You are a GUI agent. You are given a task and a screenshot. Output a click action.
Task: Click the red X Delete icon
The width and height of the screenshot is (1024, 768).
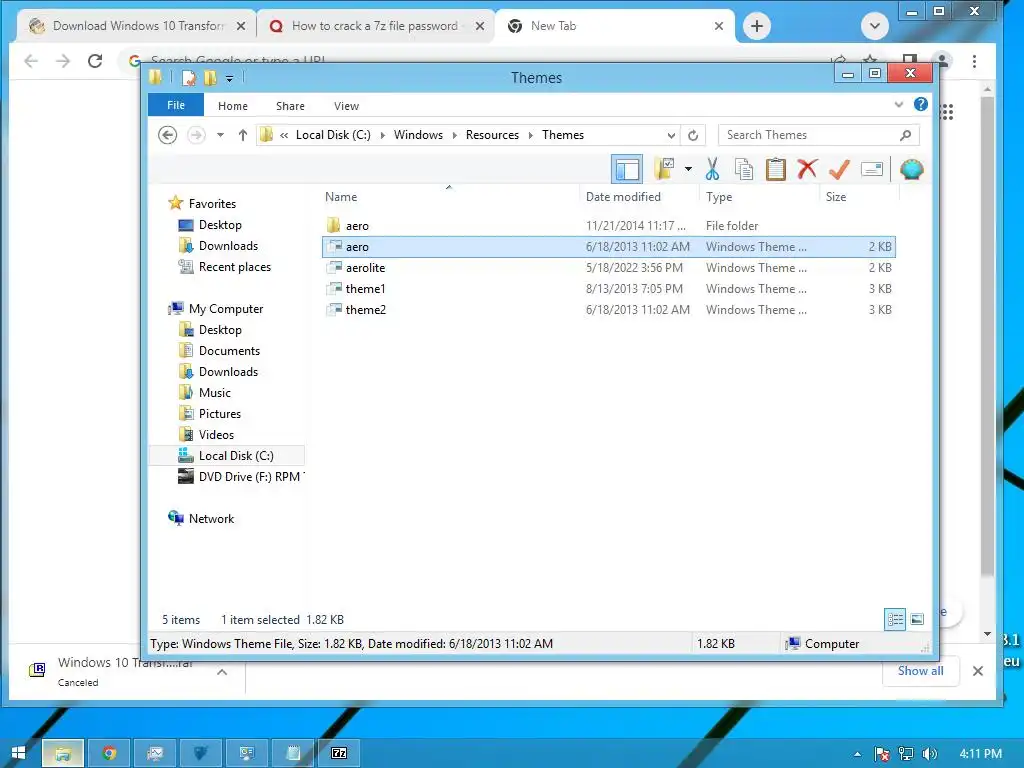pos(807,169)
